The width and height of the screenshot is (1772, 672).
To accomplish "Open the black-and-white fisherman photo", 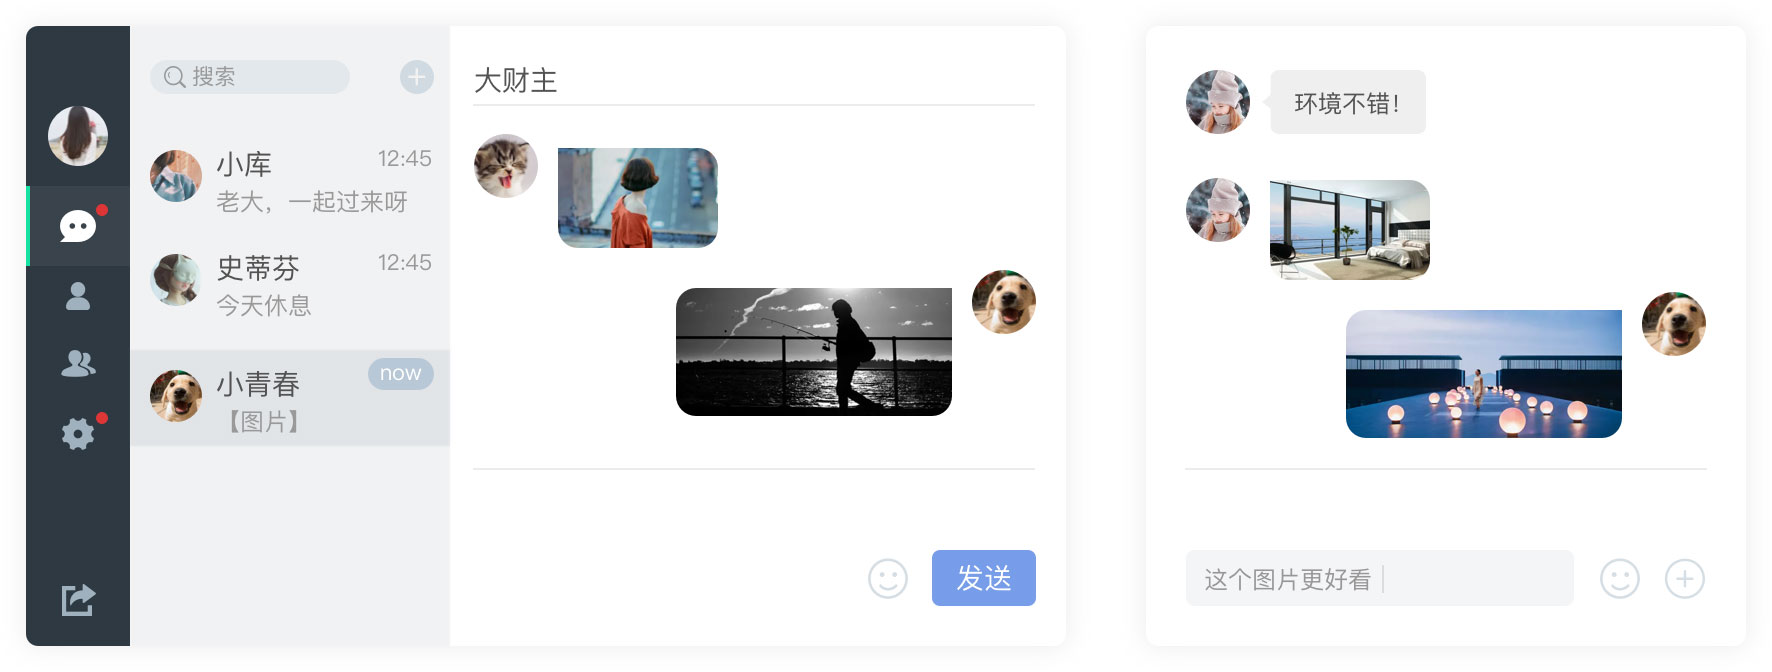I will pyautogui.click(x=814, y=352).
